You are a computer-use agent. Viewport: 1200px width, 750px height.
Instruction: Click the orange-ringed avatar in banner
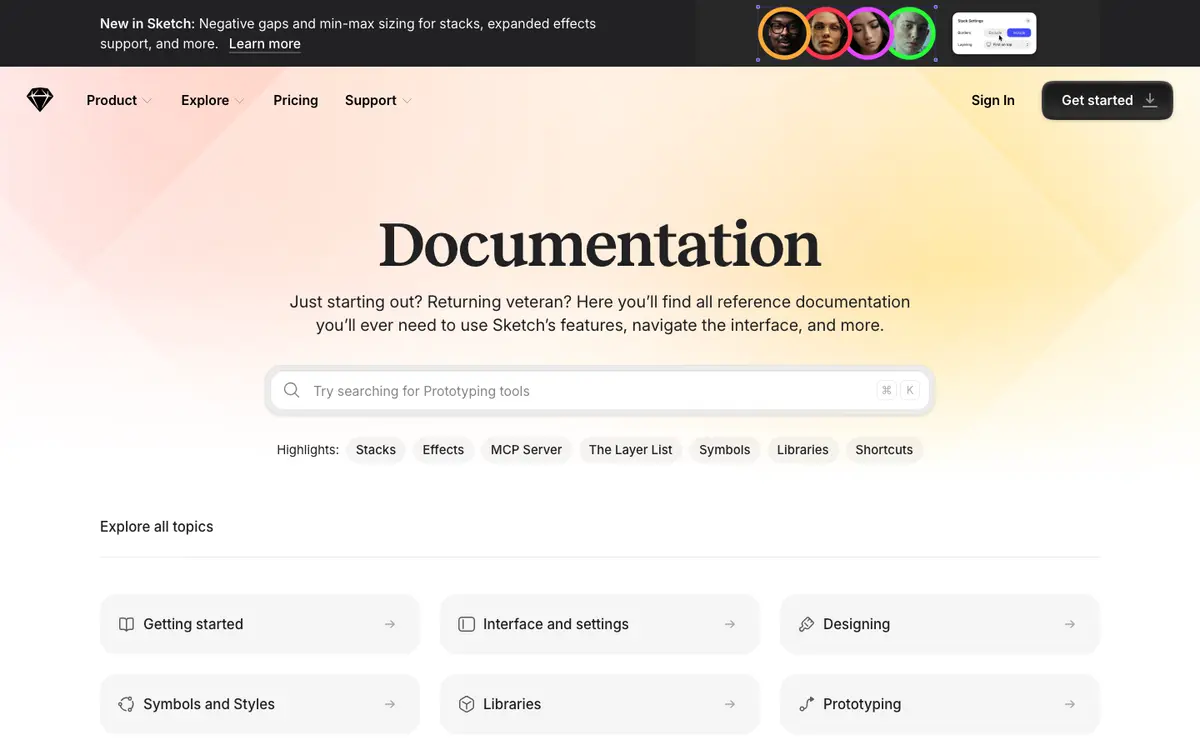(783, 33)
